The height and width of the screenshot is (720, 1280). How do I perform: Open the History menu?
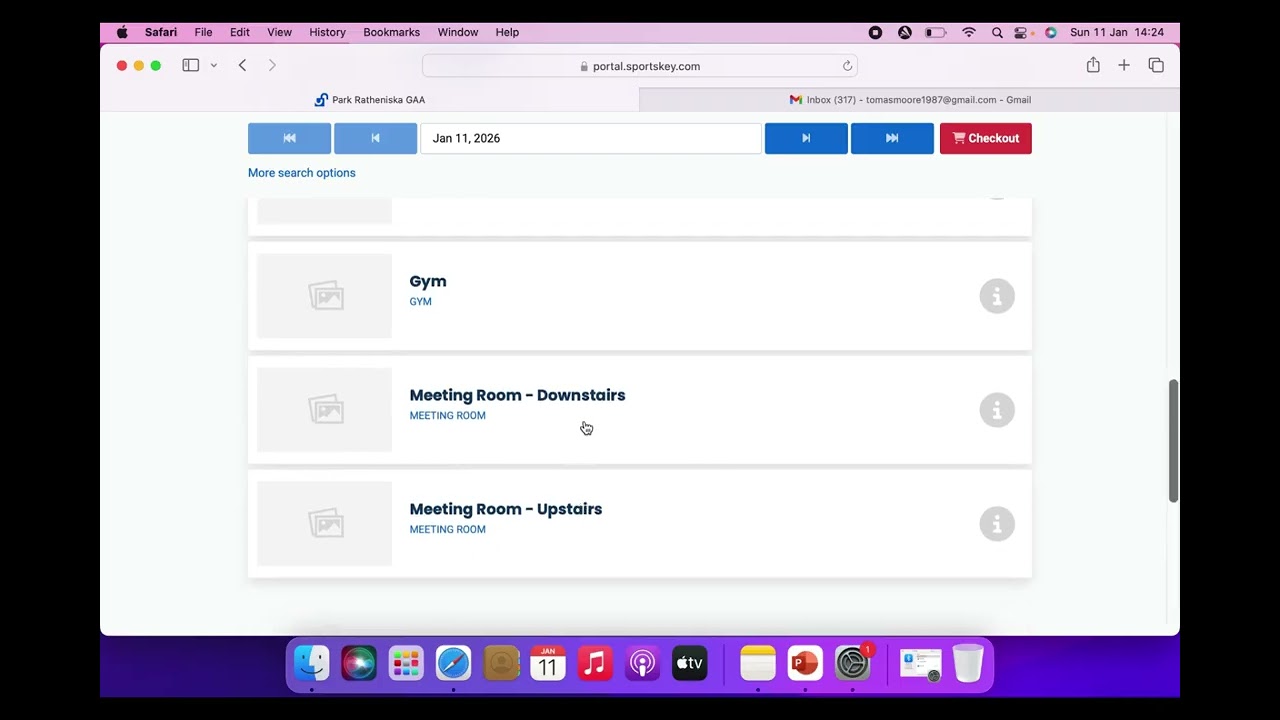point(327,32)
